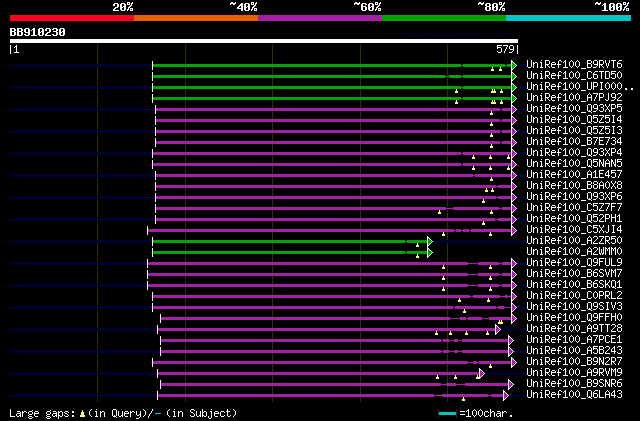Viewport: 640px width, 421px height.
Task: Choose the UniRef100_Q5NAN5 entry
Action: point(574,164)
